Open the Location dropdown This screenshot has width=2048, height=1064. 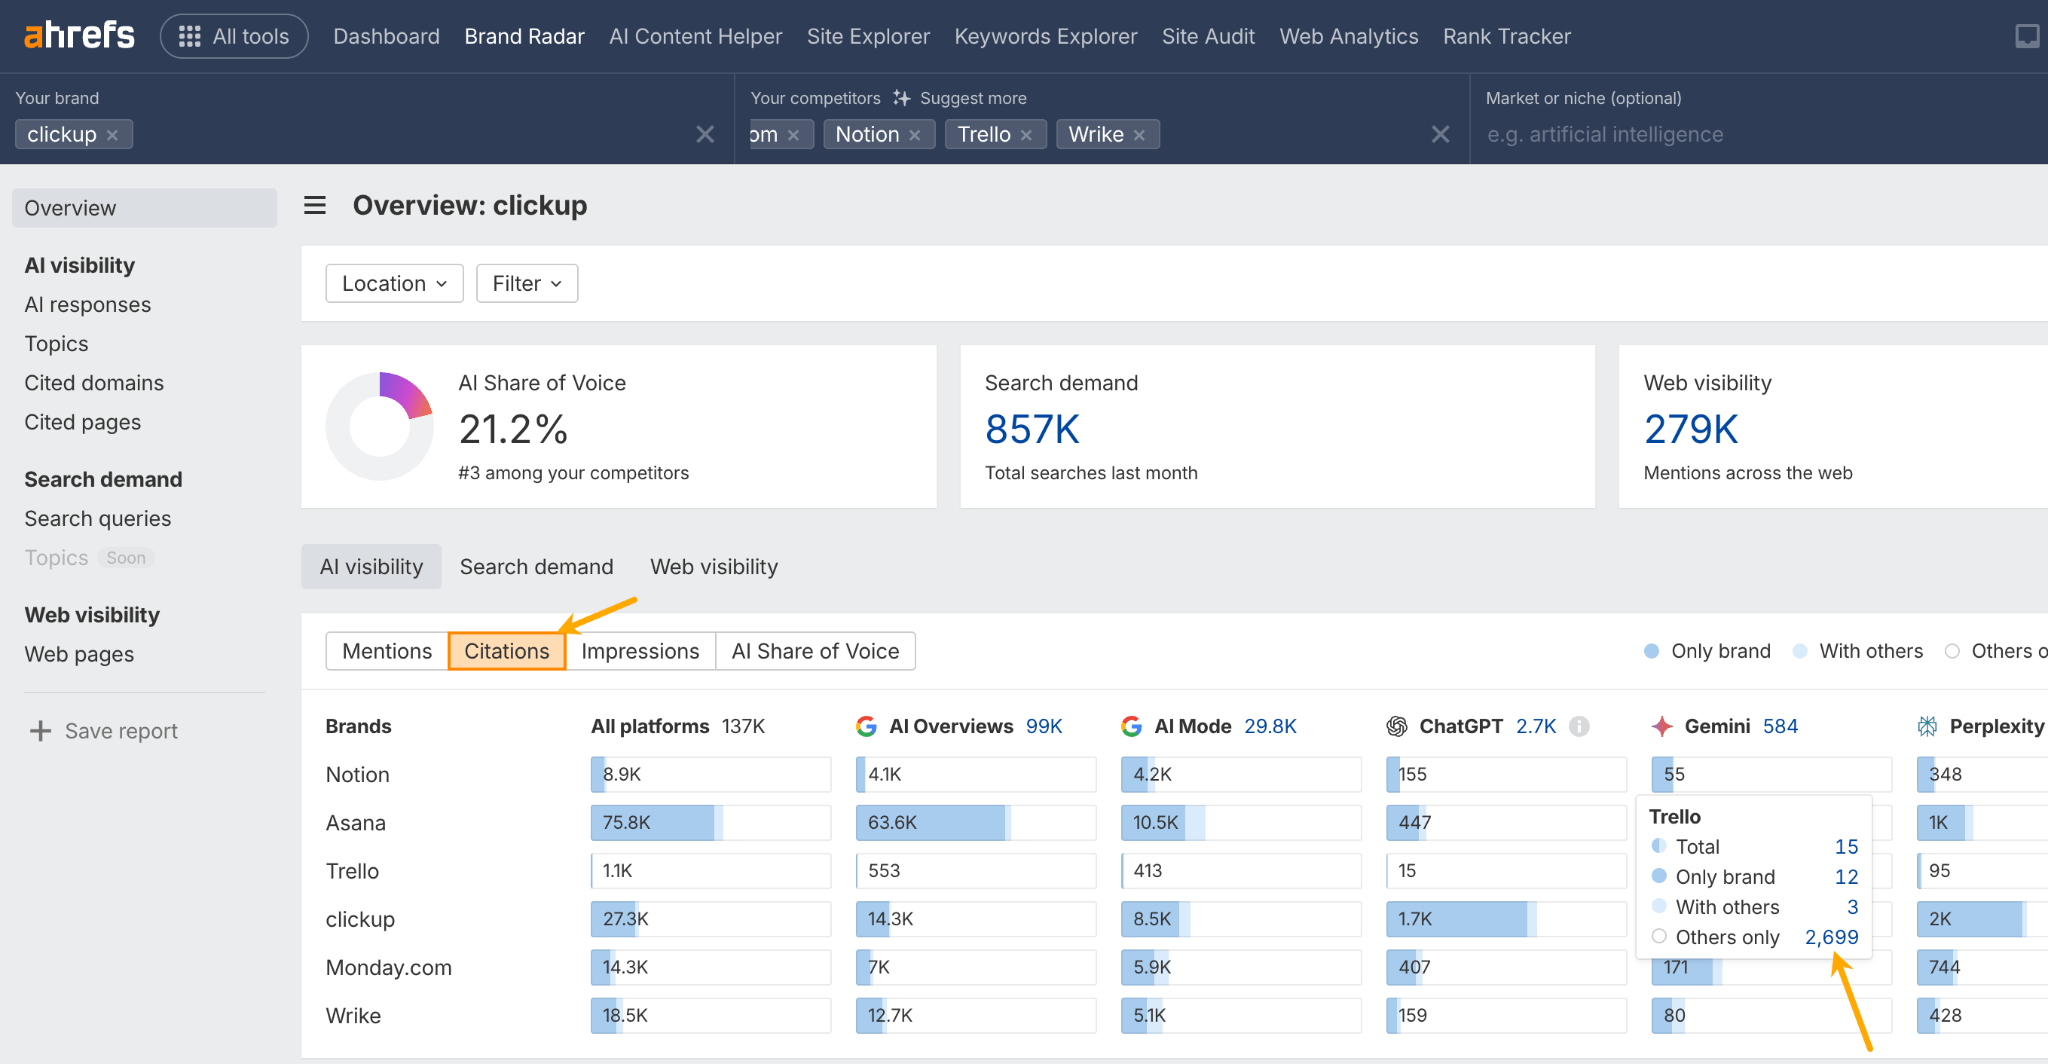click(x=393, y=283)
